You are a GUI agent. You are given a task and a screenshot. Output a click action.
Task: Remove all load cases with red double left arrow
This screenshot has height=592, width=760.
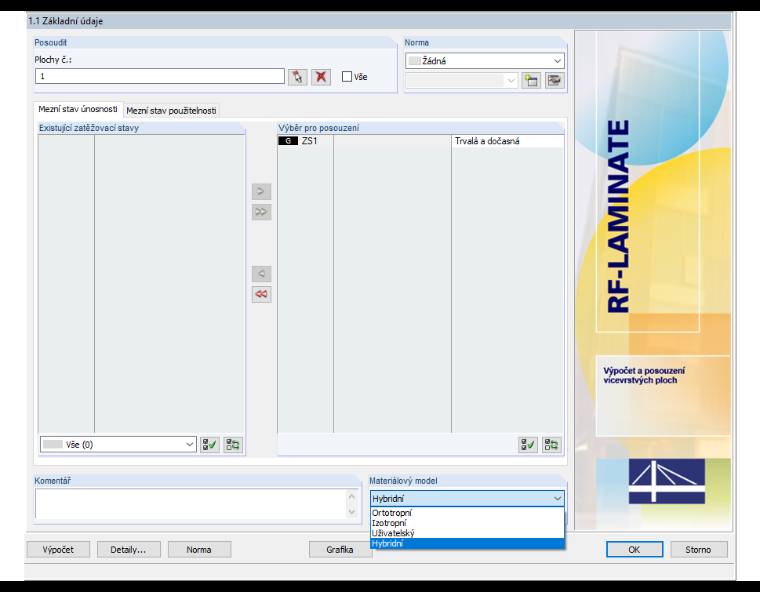tap(261, 294)
